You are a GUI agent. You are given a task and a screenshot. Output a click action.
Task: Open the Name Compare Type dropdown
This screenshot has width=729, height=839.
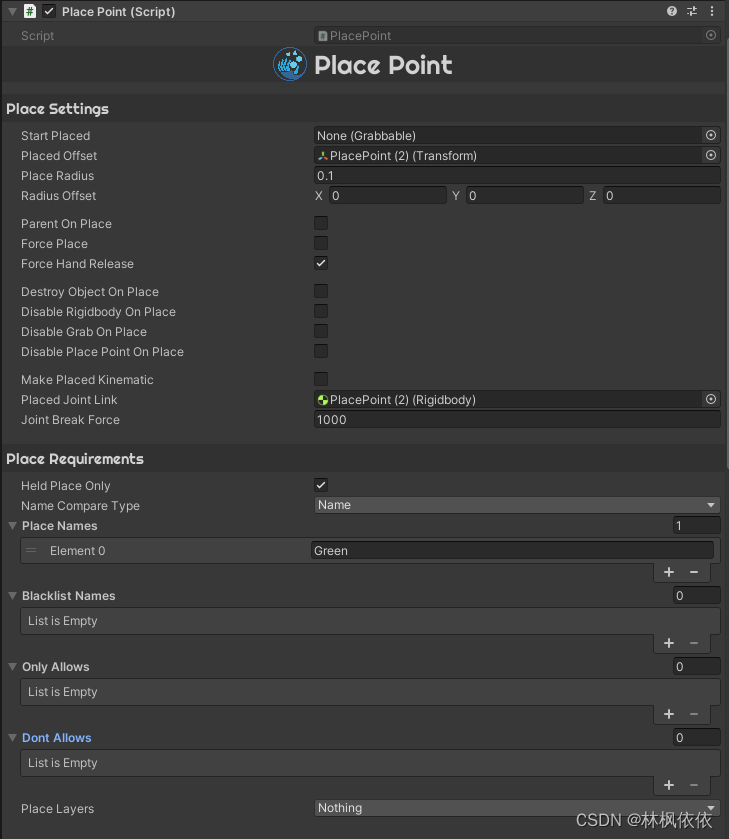(517, 505)
